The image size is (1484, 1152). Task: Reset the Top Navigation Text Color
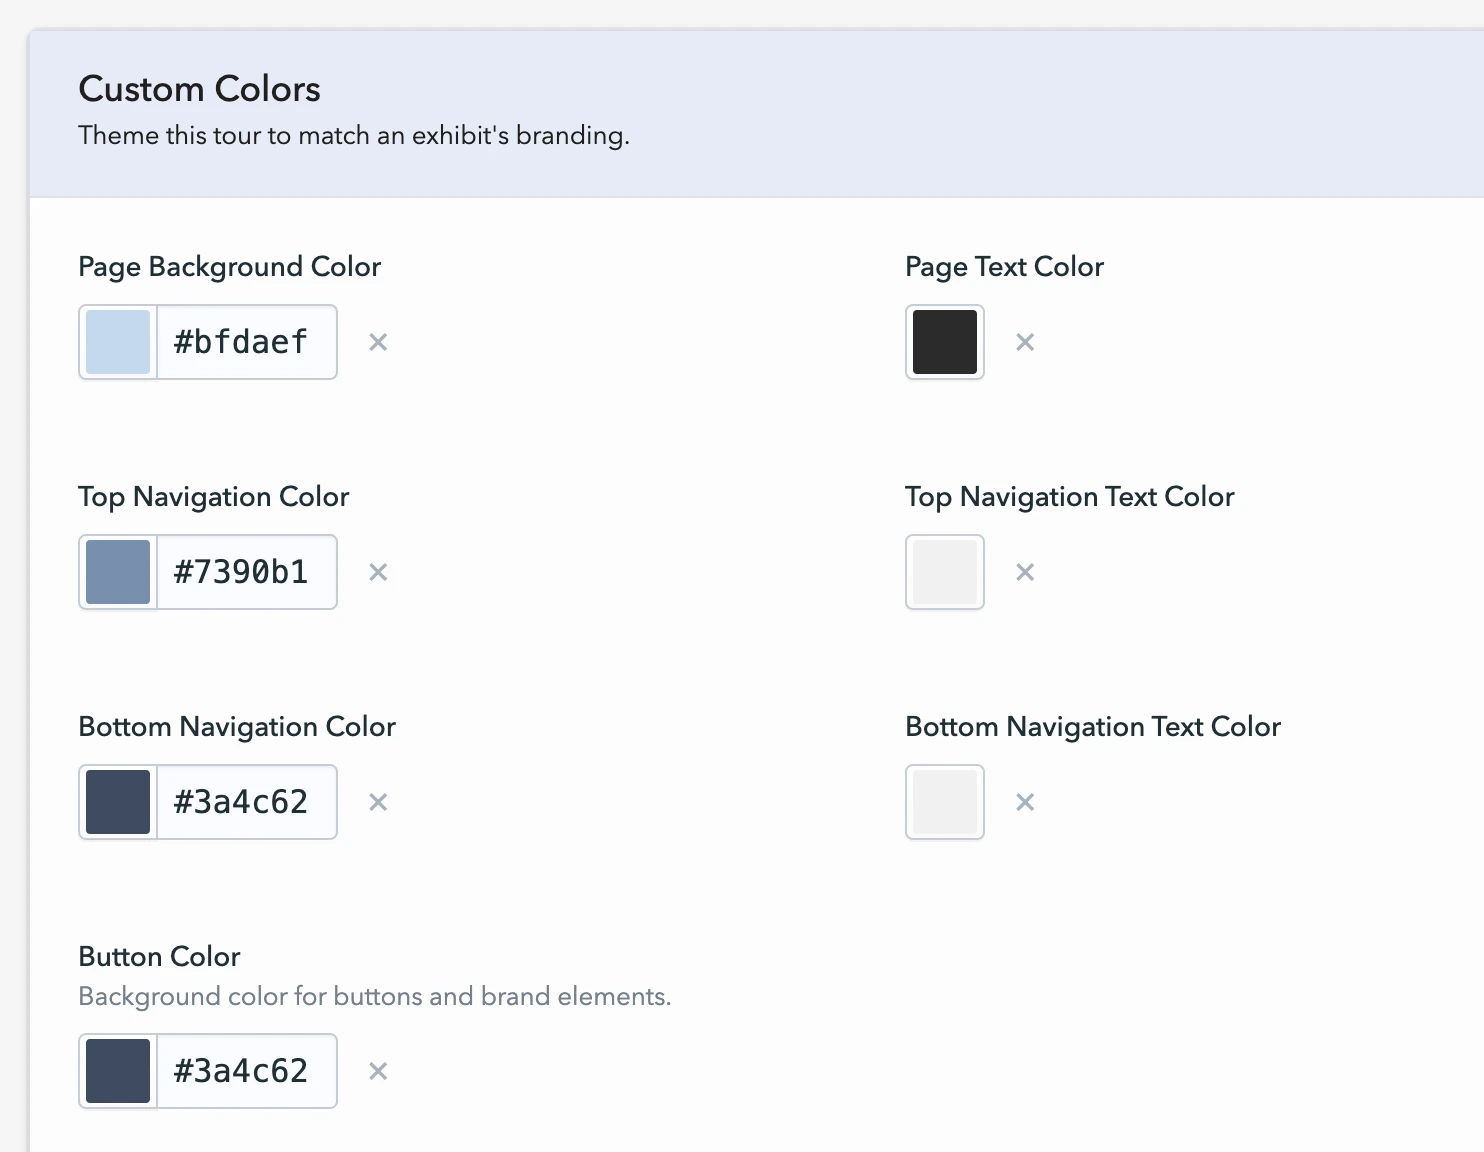coord(1025,572)
